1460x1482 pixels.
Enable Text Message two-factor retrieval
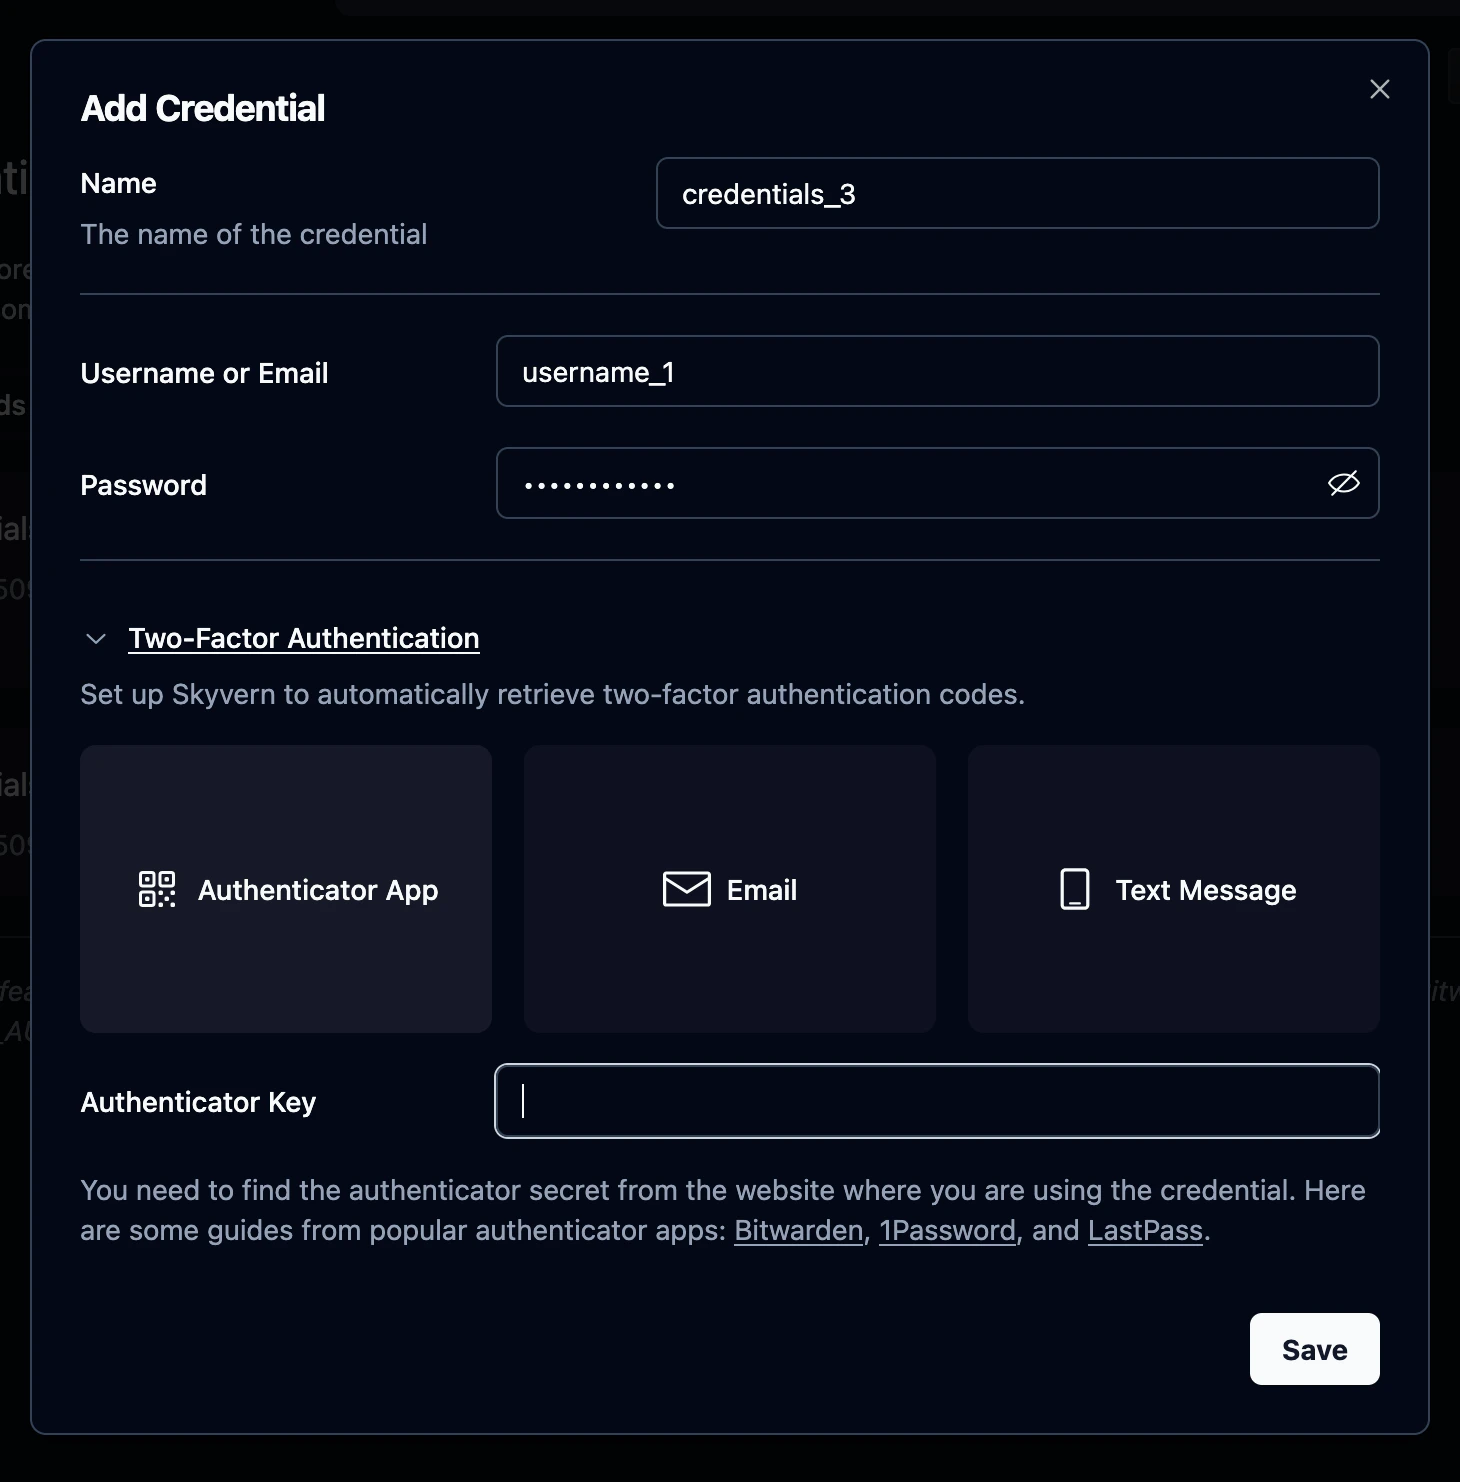[1173, 889]
